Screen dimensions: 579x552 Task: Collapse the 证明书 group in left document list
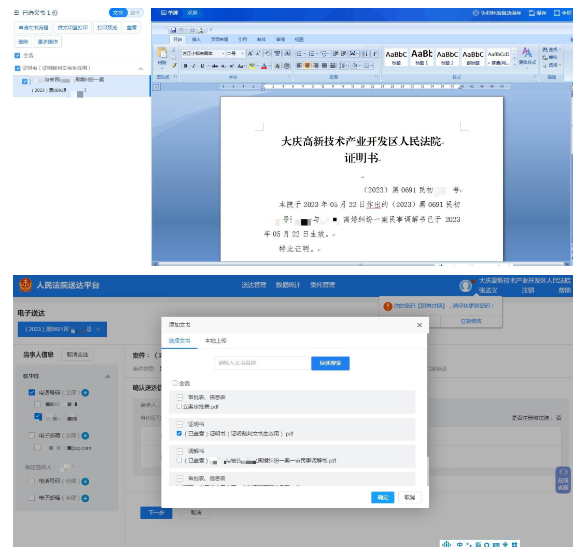[x=141, y=68]
